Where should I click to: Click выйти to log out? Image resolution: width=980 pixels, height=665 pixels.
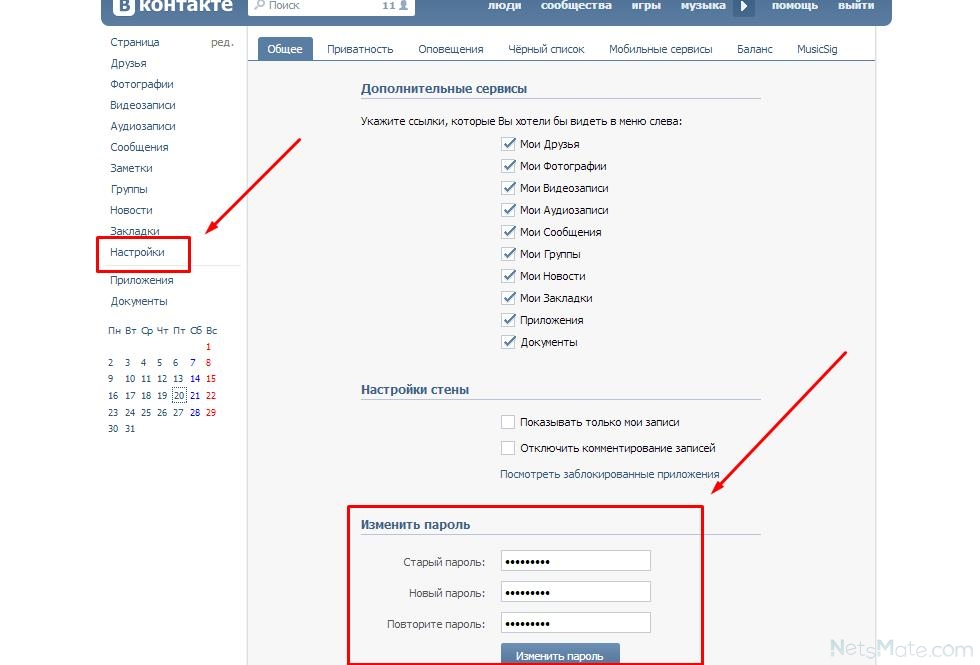click(856, 6)
